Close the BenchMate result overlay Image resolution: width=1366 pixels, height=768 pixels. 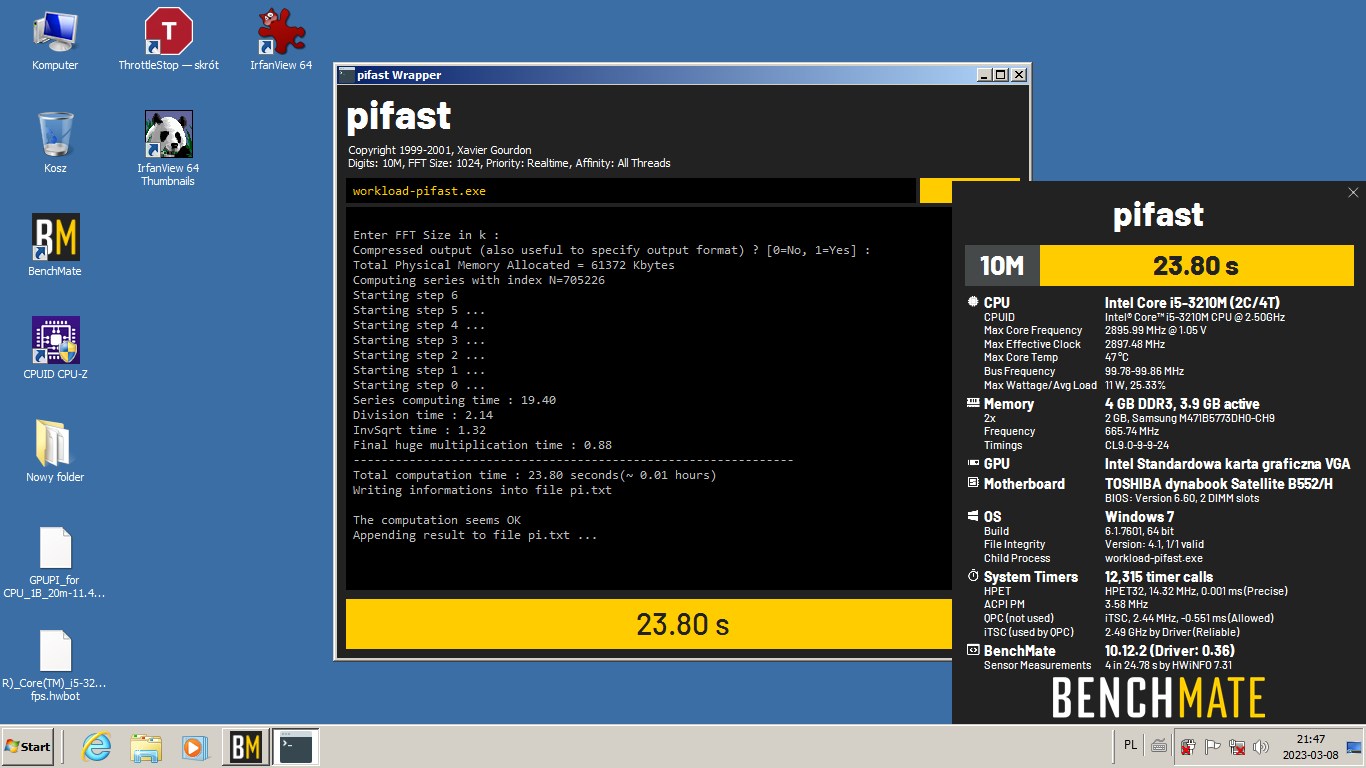coord(1353,193)
